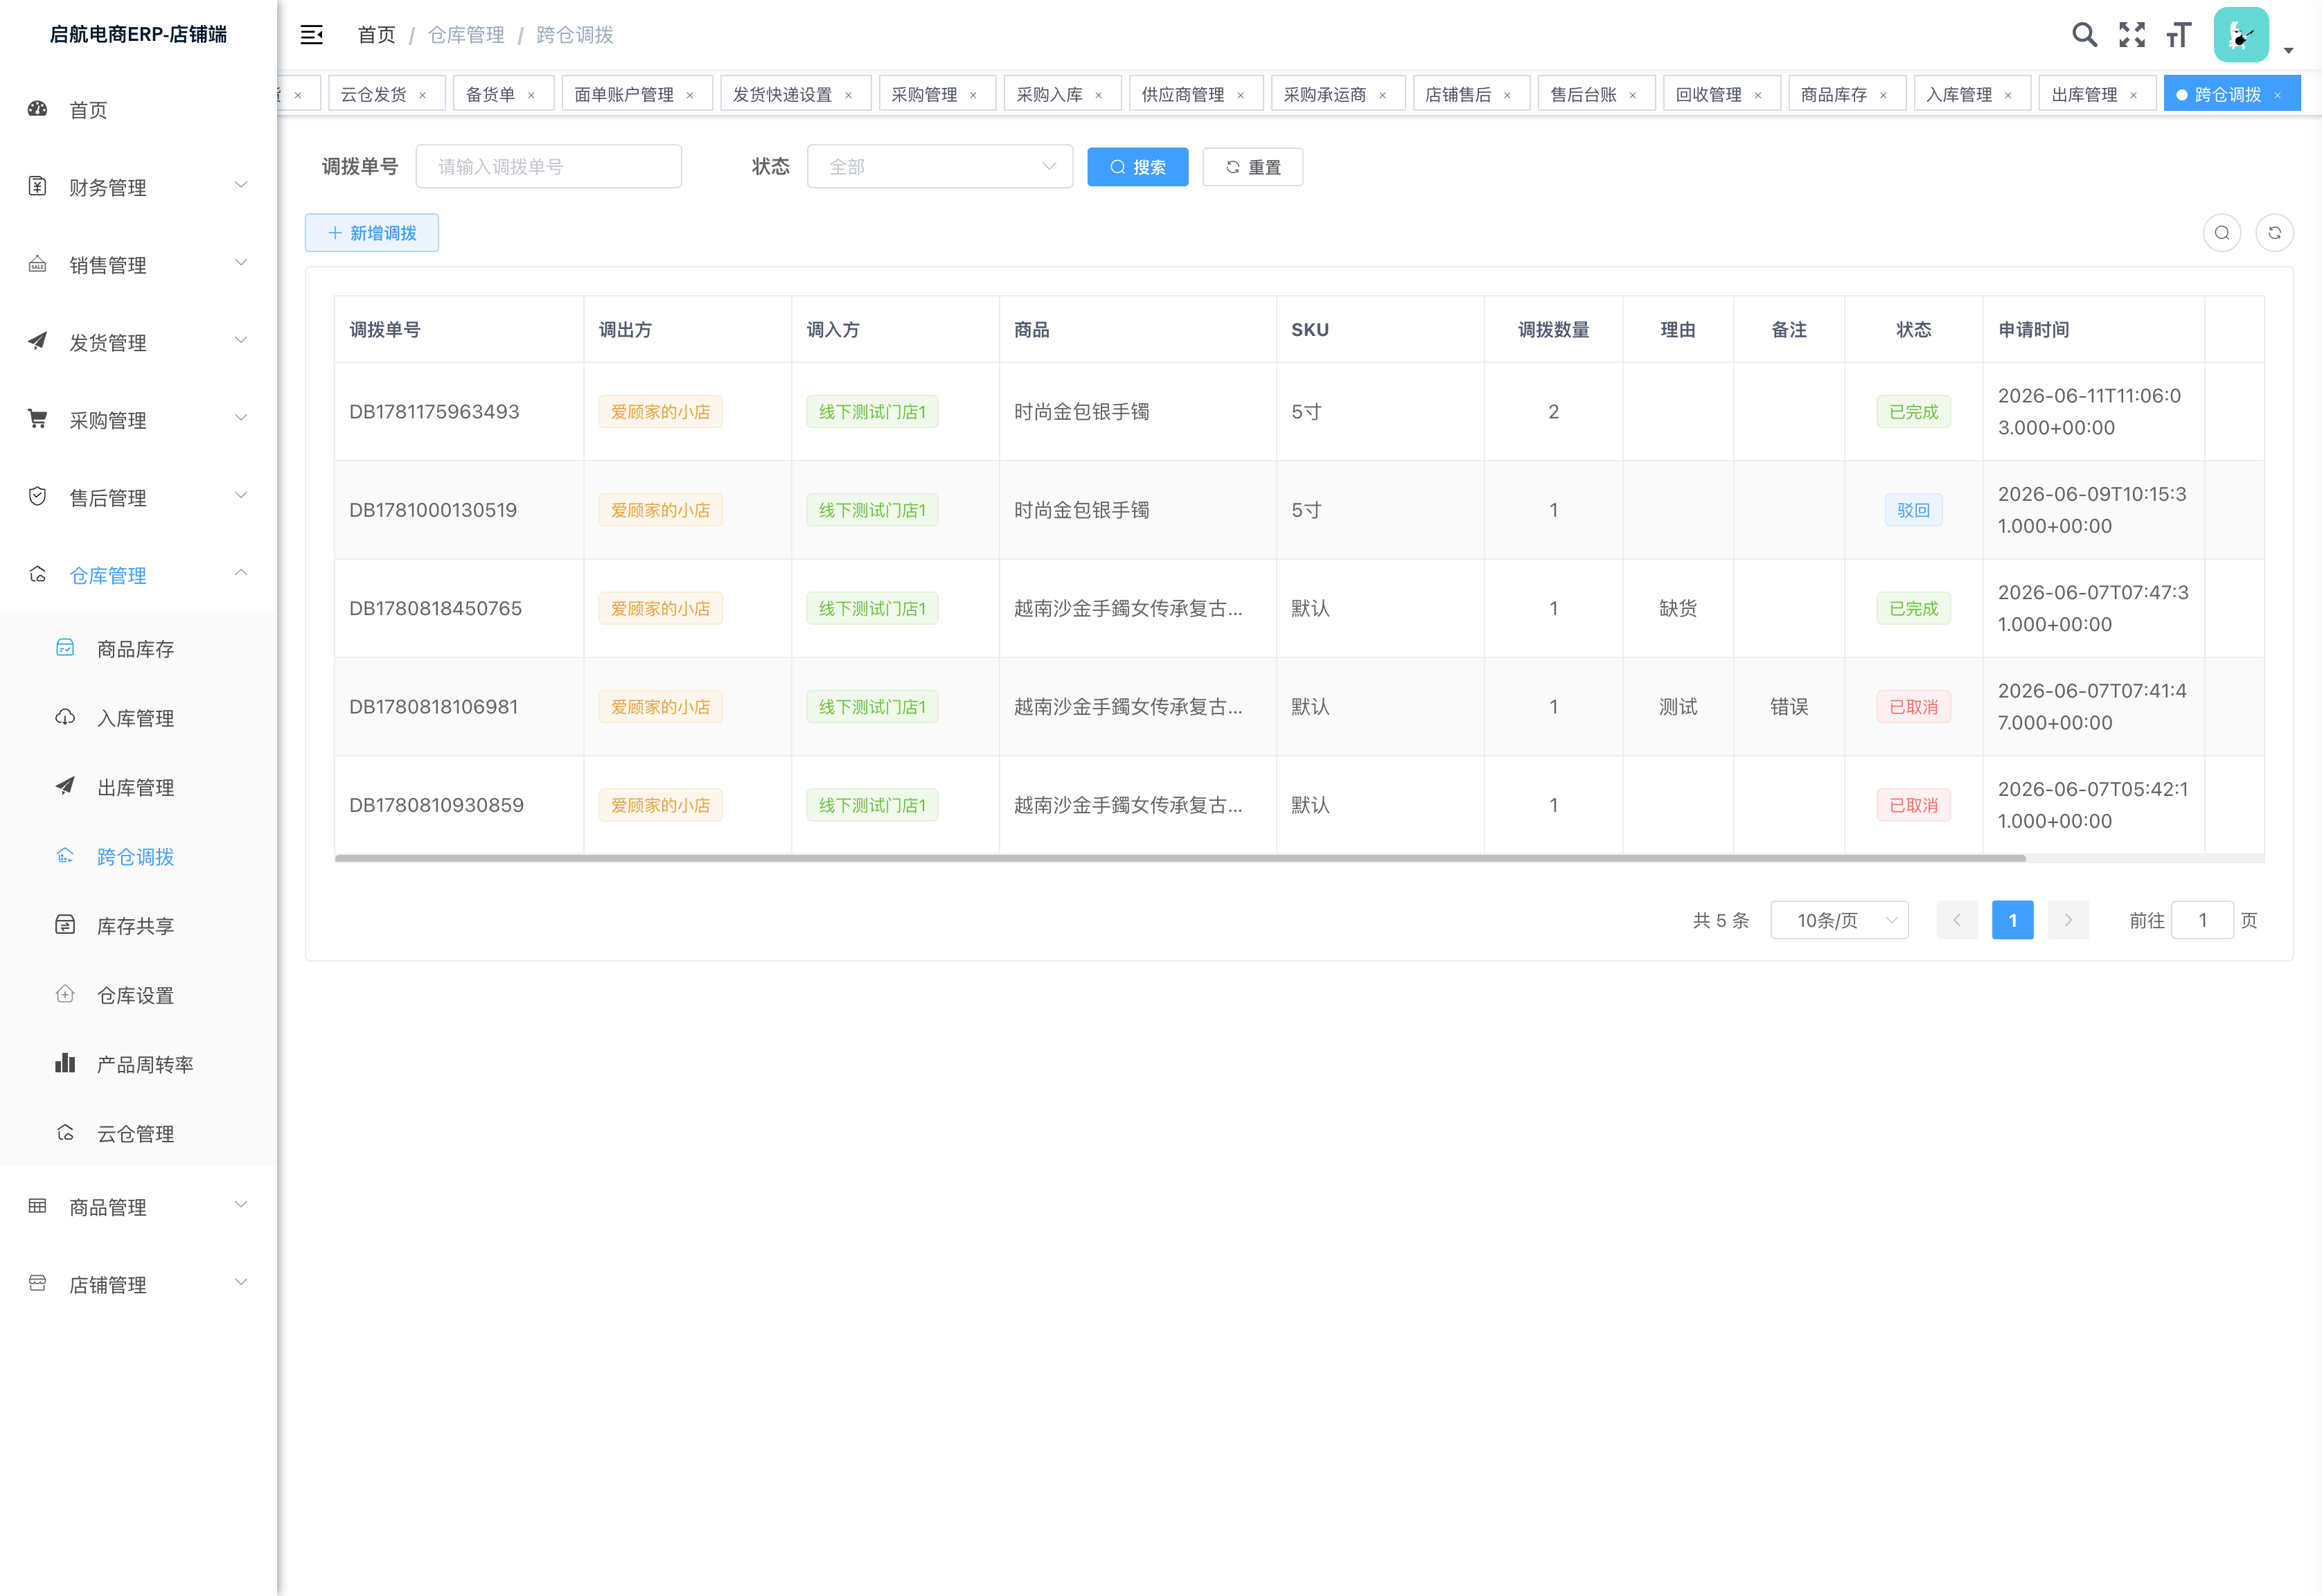Screen dimensions: 2322x1596
Task: Refresh the table with round refresh icon
Action: click(x=2274, y=233)
